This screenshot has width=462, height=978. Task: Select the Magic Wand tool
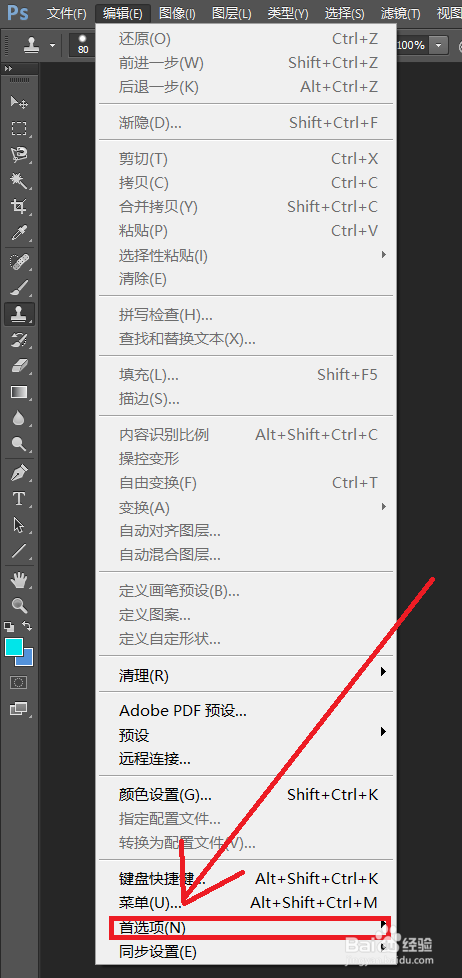19,181
